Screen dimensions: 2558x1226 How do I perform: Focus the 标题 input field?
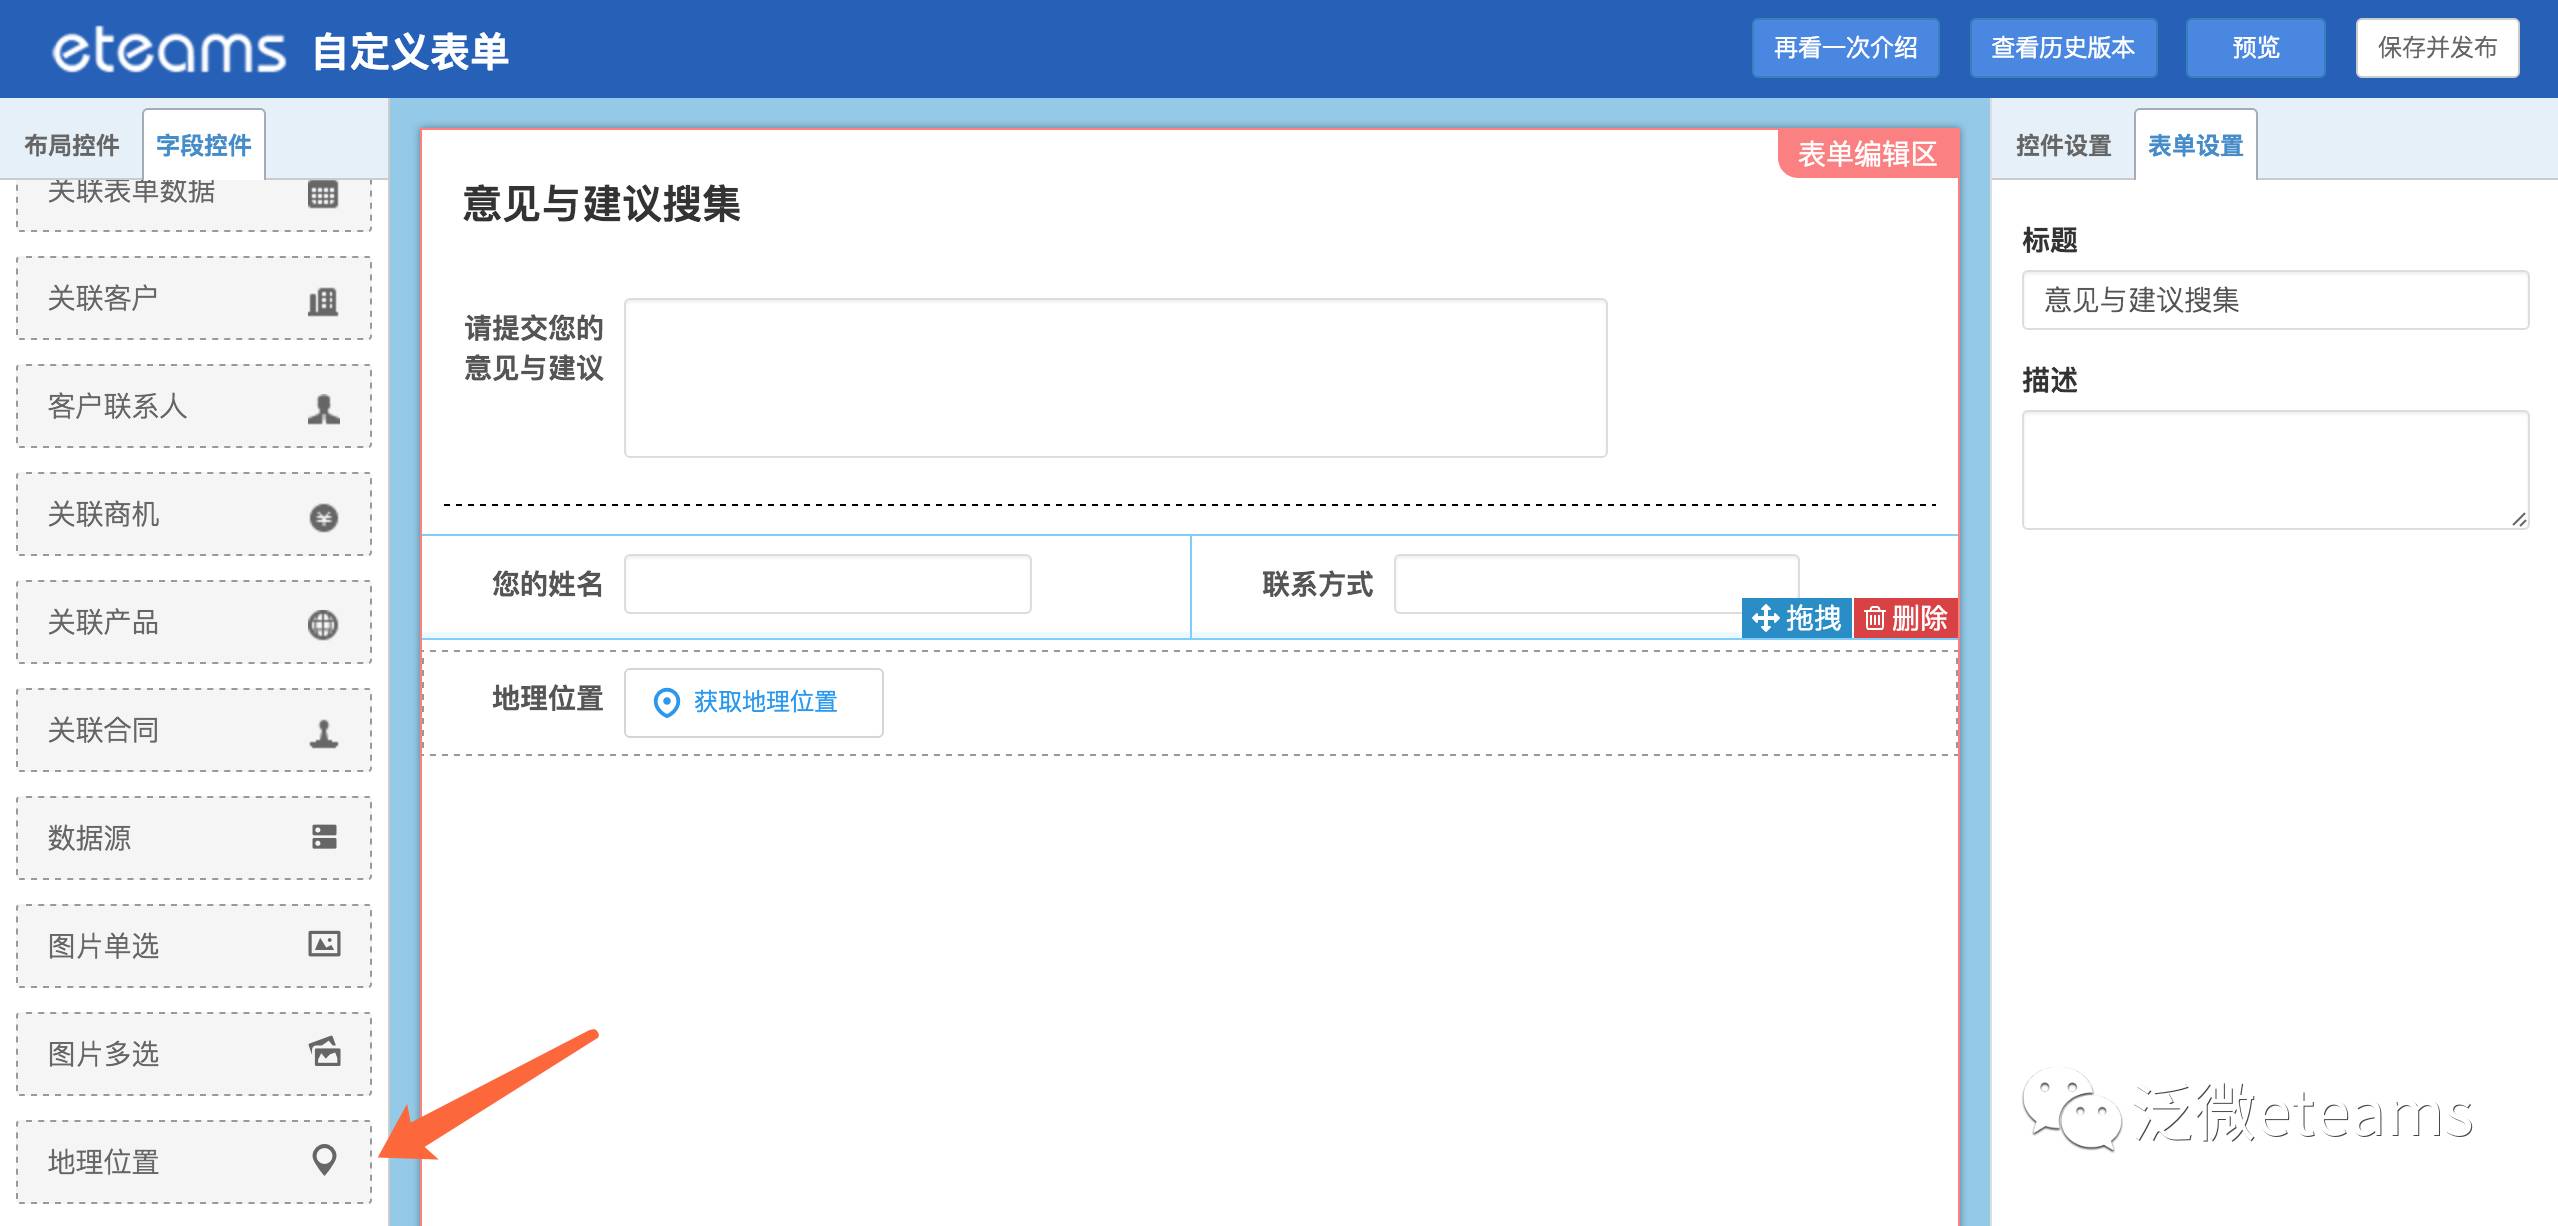2274,300
